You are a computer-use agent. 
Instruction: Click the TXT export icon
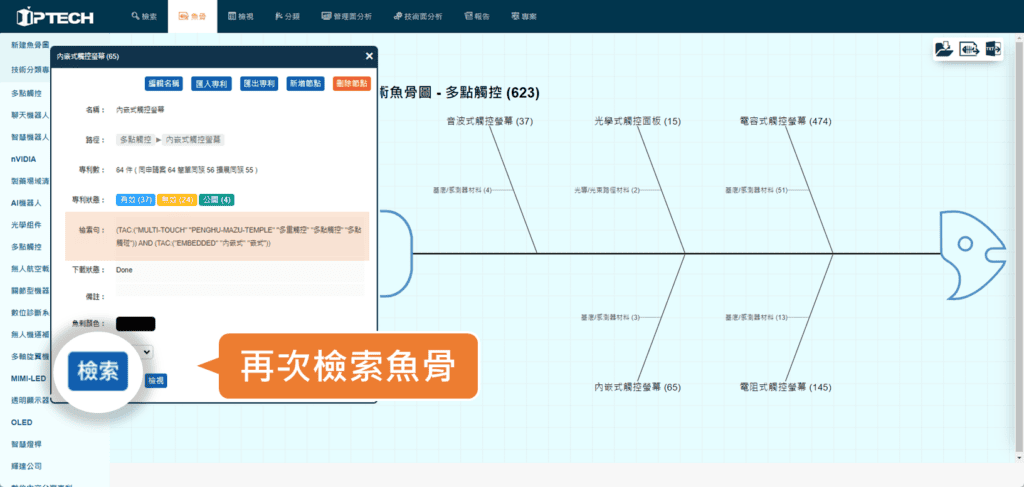point(992,49)
